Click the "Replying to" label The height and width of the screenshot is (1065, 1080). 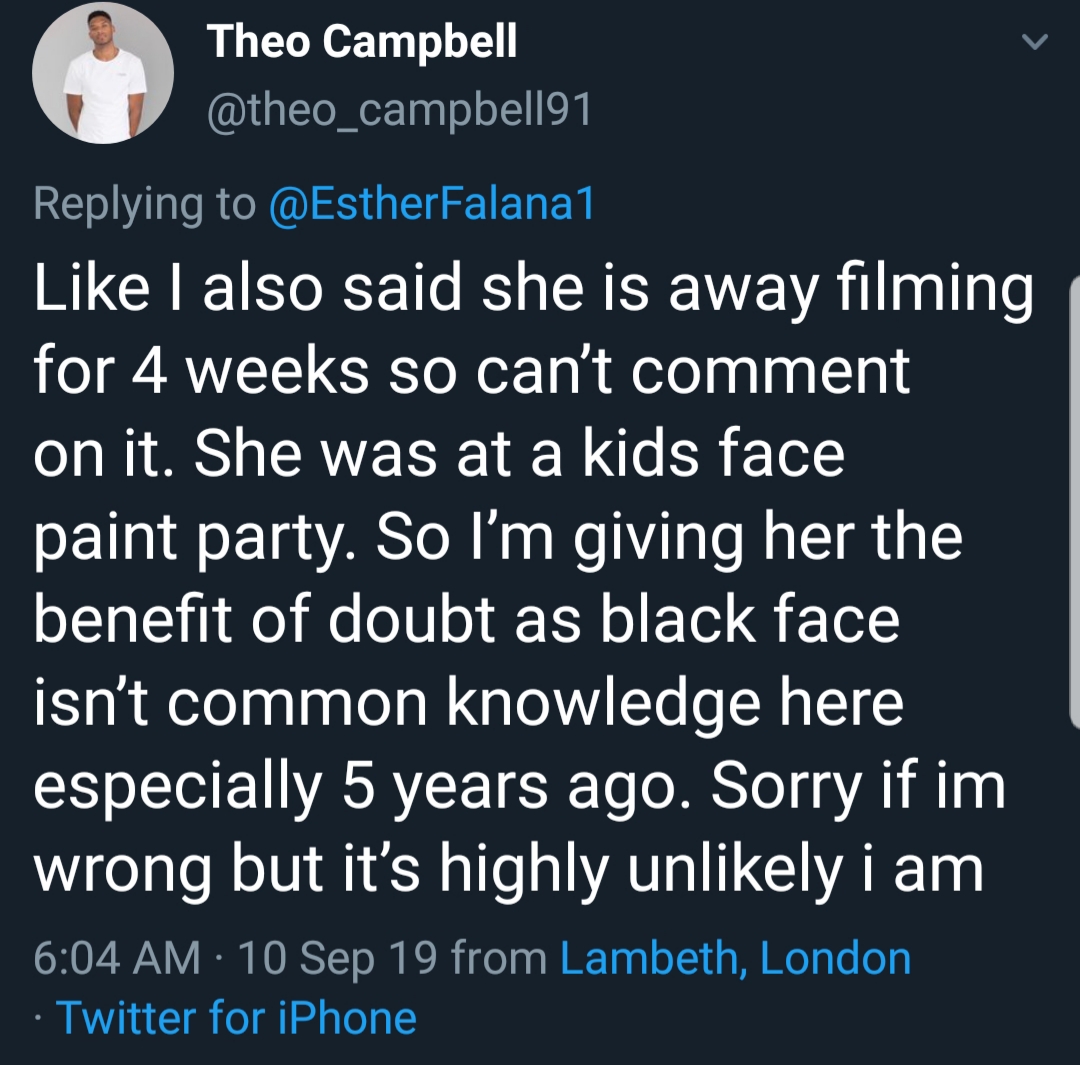144,205
